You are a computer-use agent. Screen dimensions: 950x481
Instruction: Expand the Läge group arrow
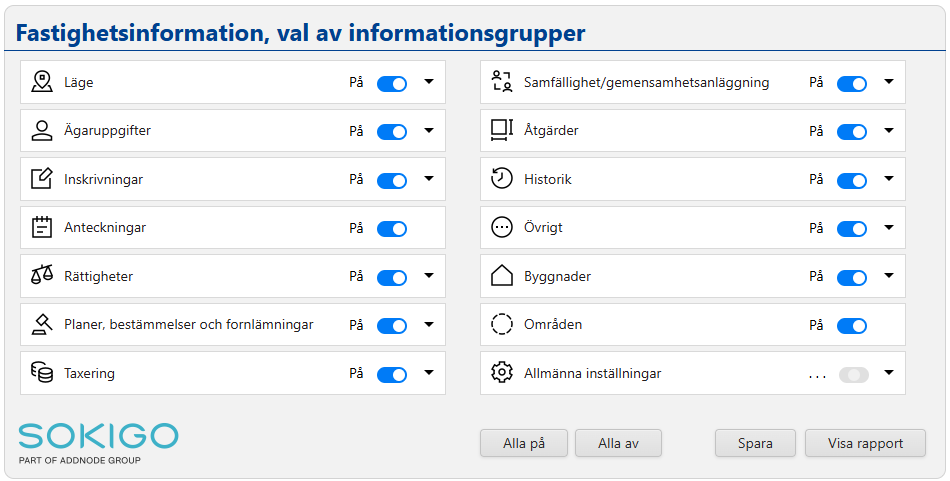[x=429, y=82]
